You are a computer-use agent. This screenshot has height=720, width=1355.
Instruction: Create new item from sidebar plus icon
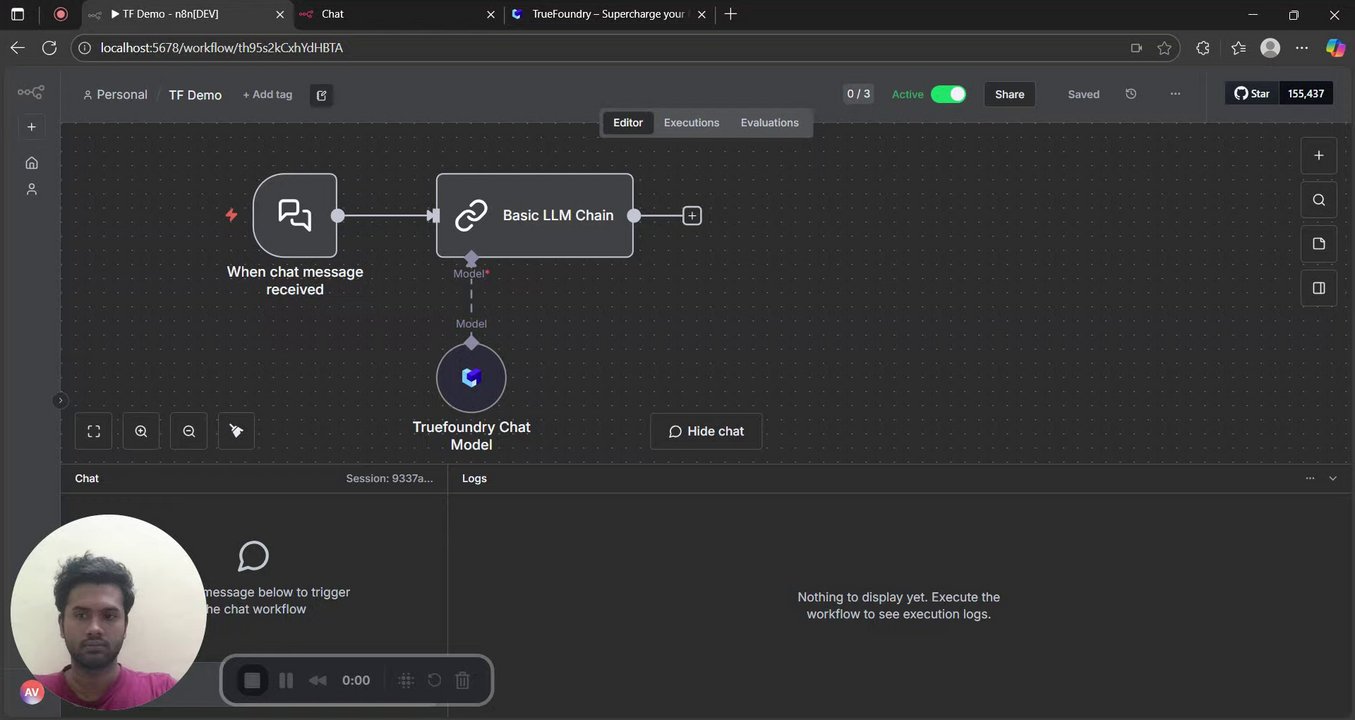point(31,127)
